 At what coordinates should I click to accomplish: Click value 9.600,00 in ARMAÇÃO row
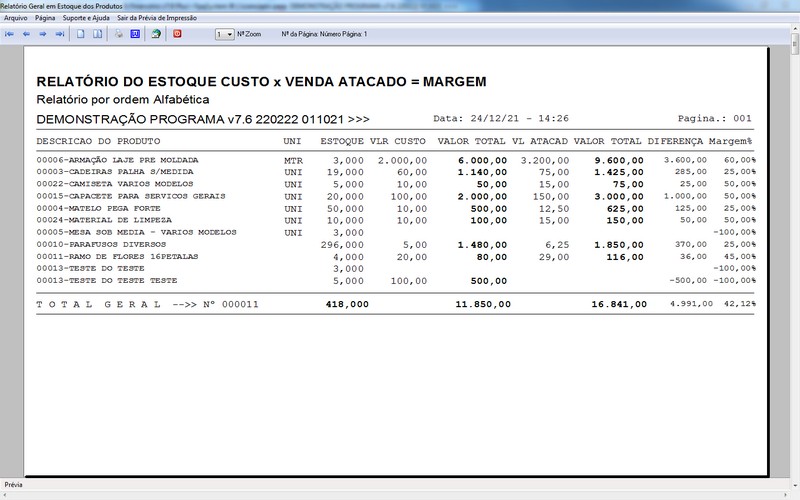pos(619,161)
